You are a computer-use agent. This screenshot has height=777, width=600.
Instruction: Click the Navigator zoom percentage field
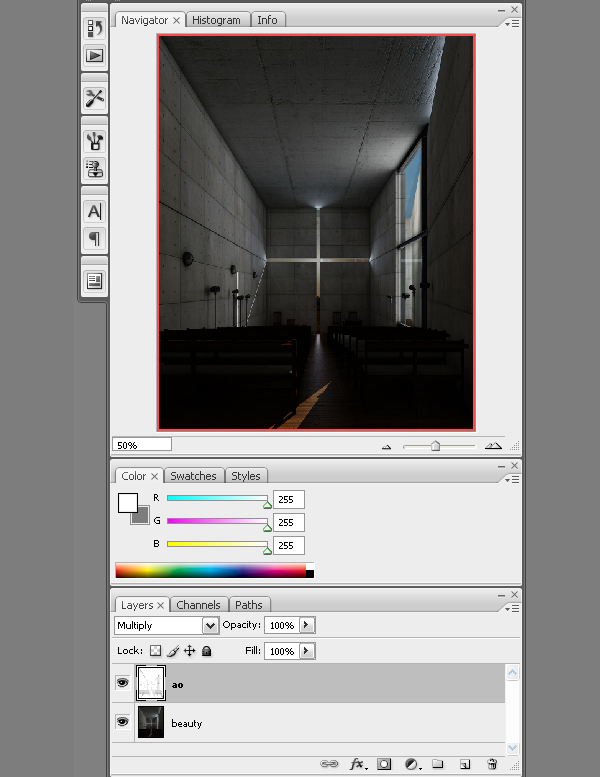(141, 445)
